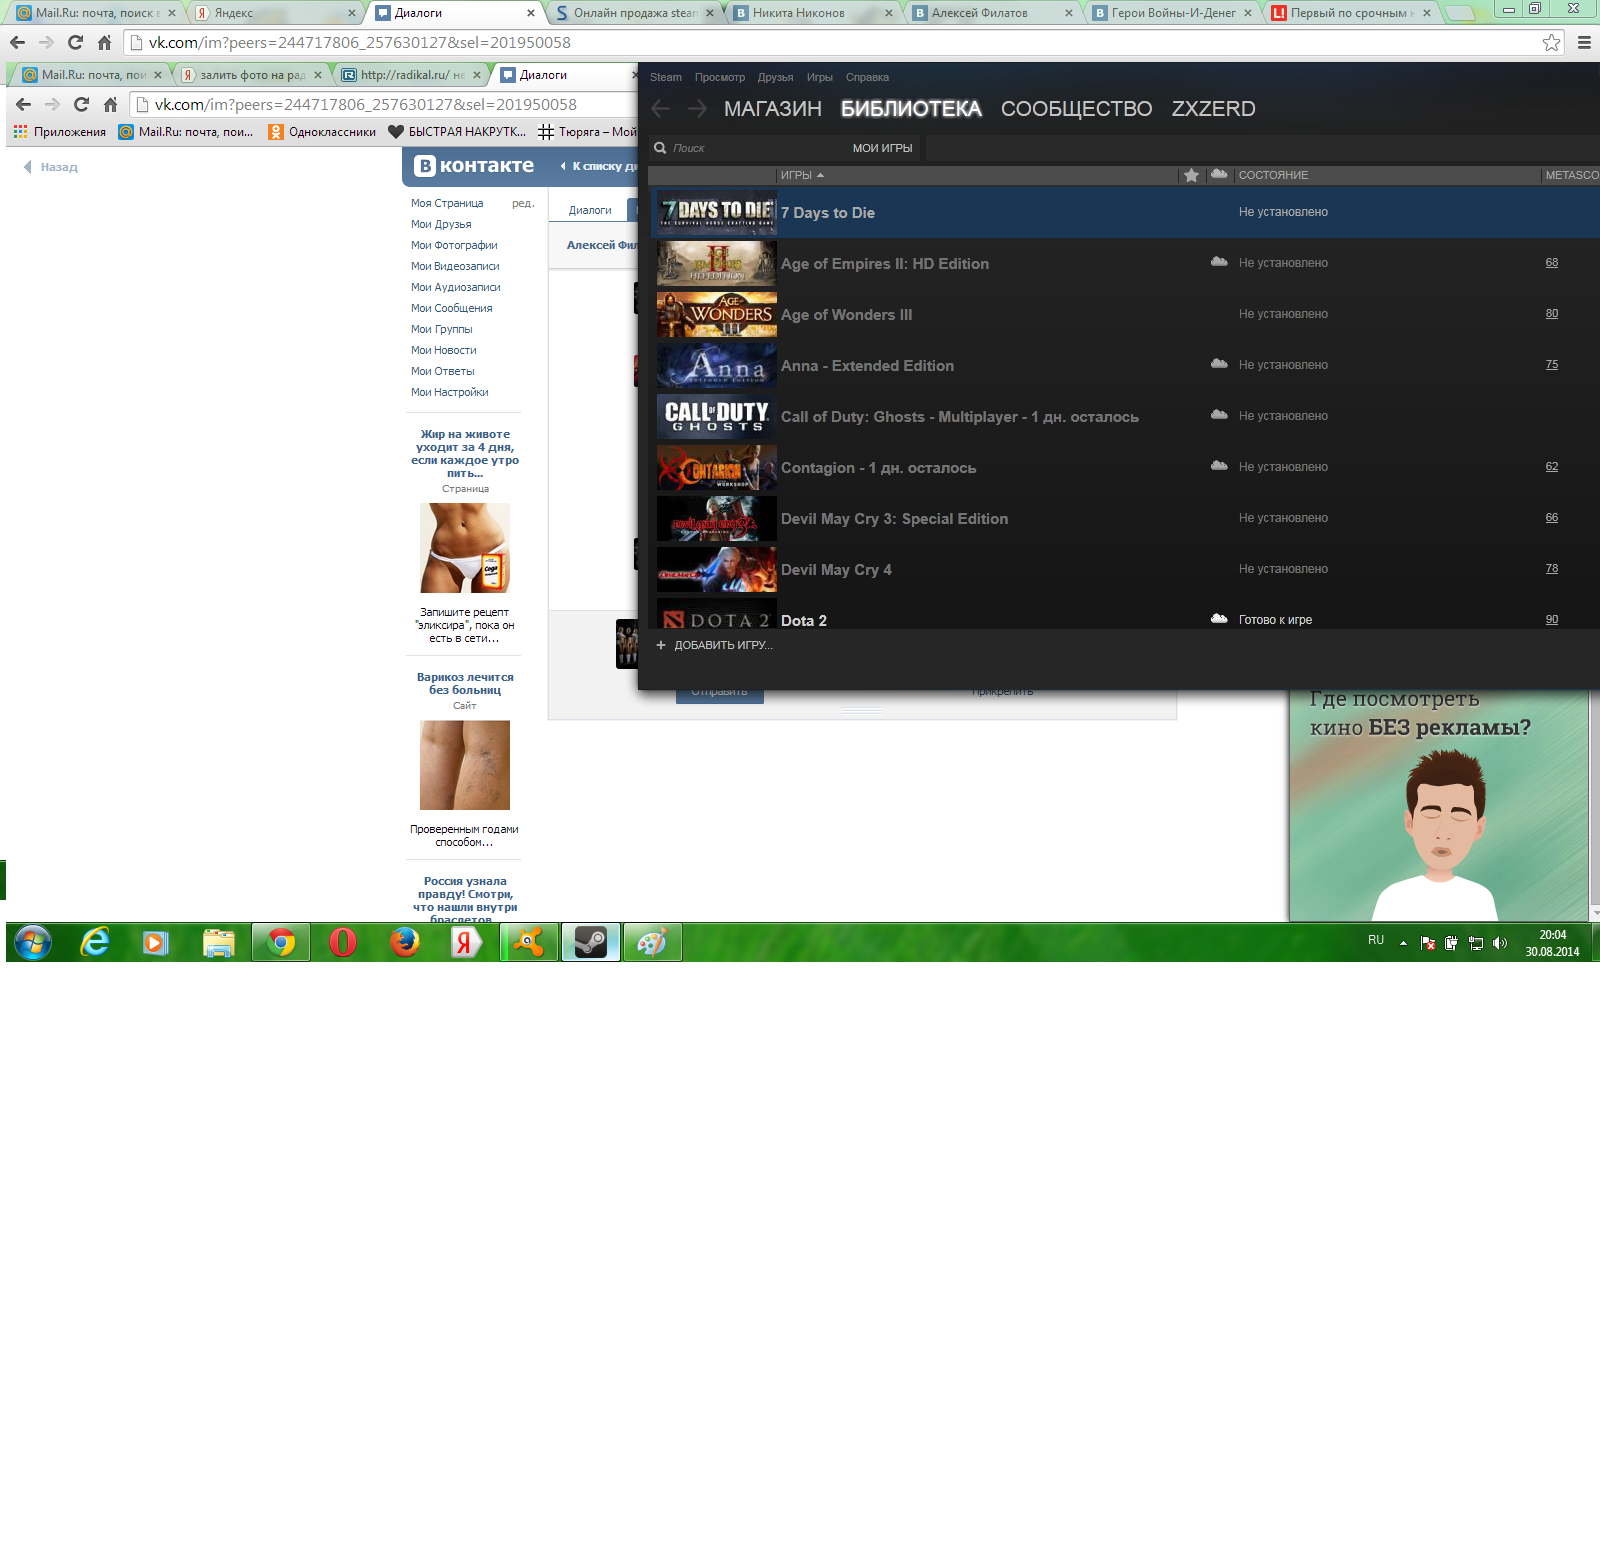Click favorites star column header in Steam
Screen dimensions: 1600x1544
point(1191,175)
